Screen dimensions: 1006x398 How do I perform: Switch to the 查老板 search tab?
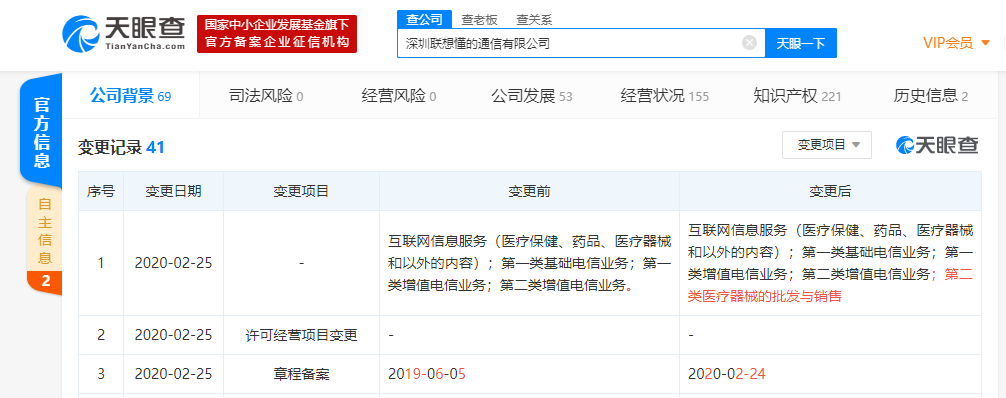pos(479,20)
